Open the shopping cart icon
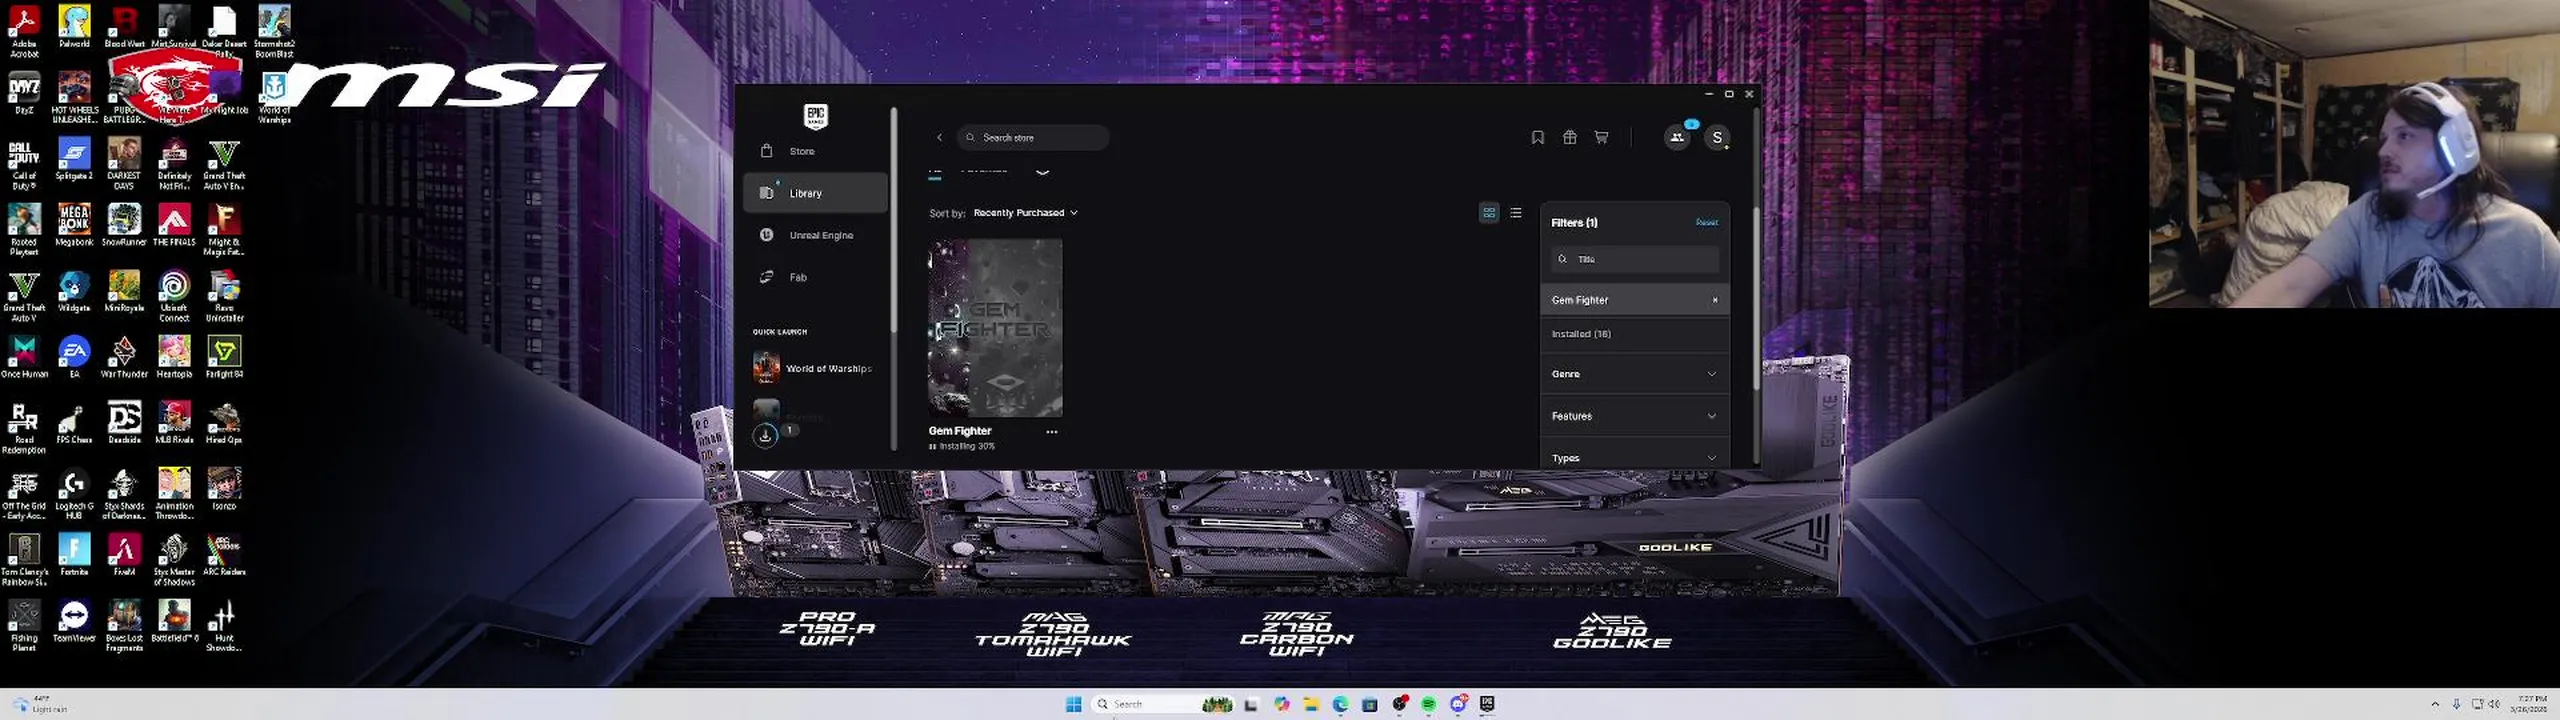 coord(1601,138)
